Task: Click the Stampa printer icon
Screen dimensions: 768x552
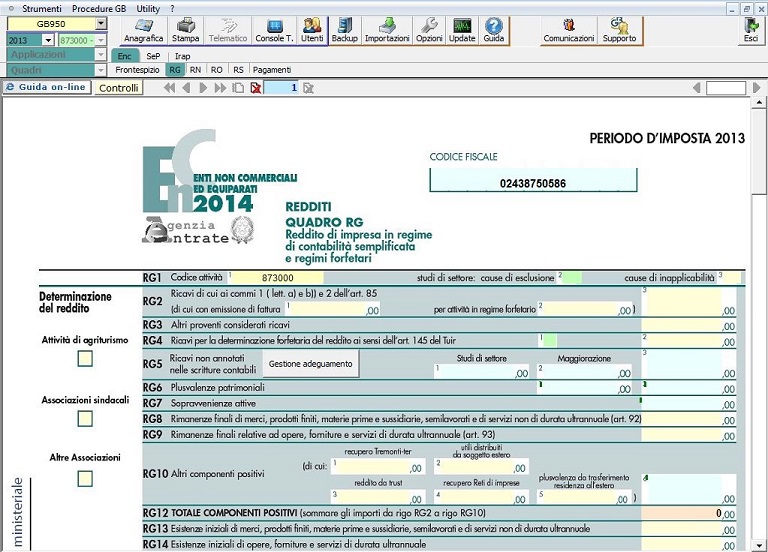Action: (x=185, y=30)
